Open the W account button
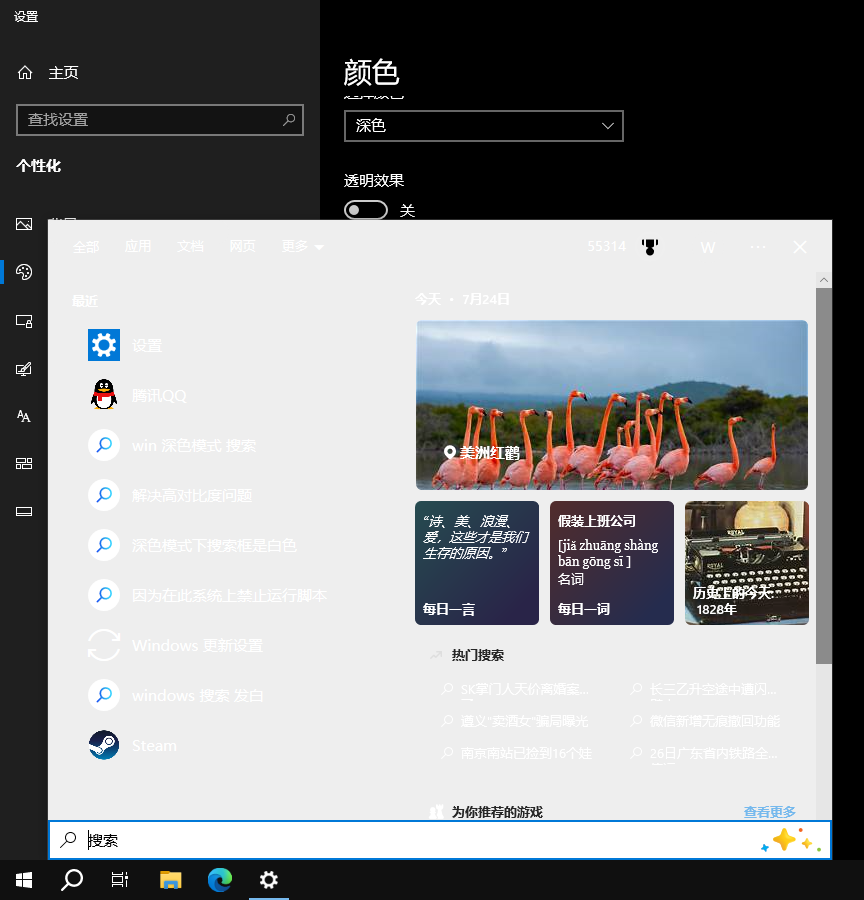The image size is (864, 900). [x=708, y=247]
